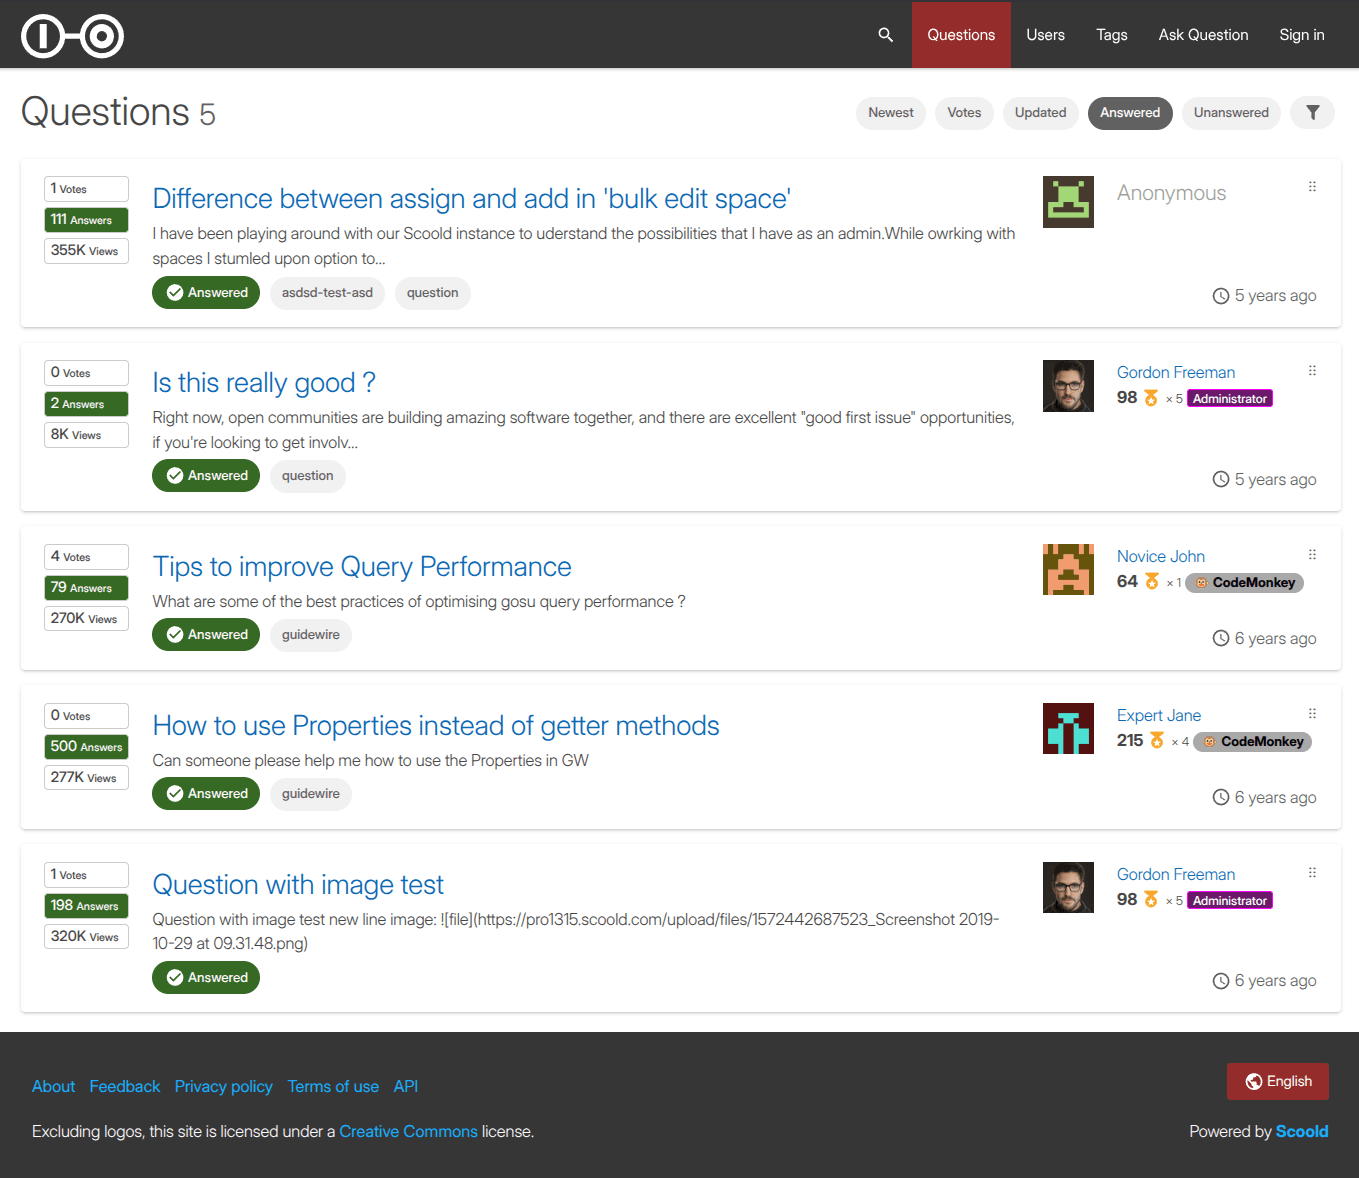Screen dimensions: 1359x1178
Task: Open 'Is this really good ?' question
Action: (264, 383)
